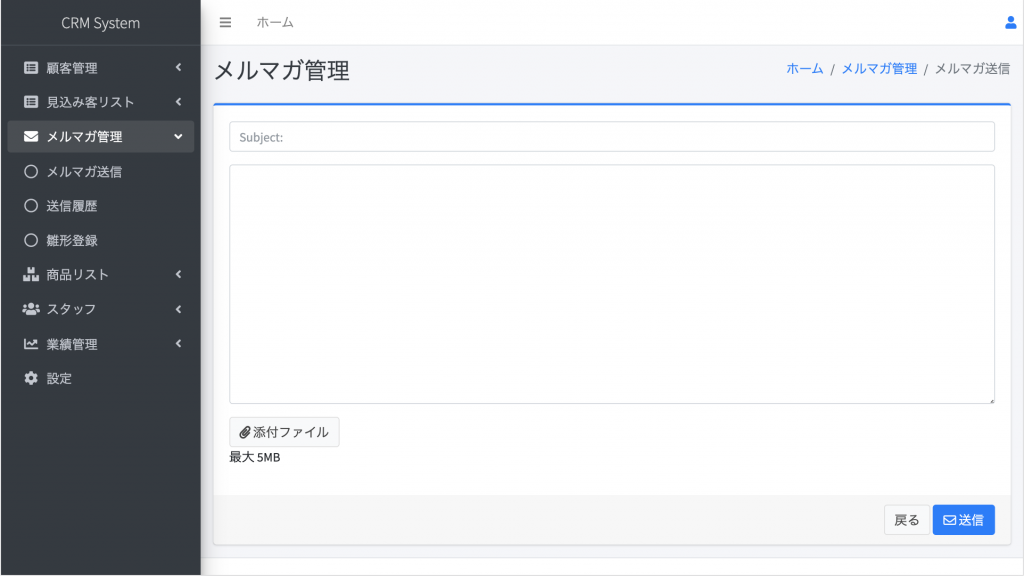
Task: Open the user profile icon
Action: (1010, 22)
